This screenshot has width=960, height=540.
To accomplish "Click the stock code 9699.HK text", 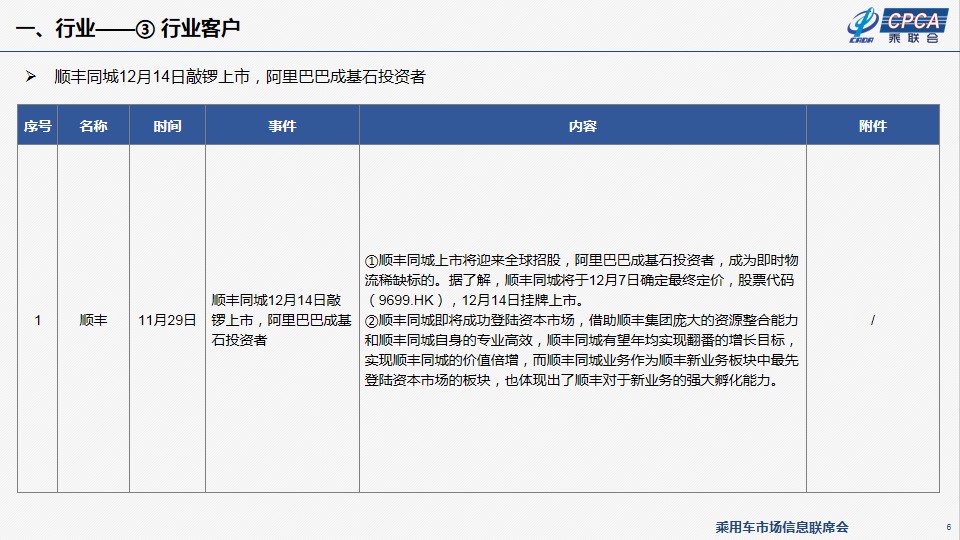I will [x=406, y=300].
